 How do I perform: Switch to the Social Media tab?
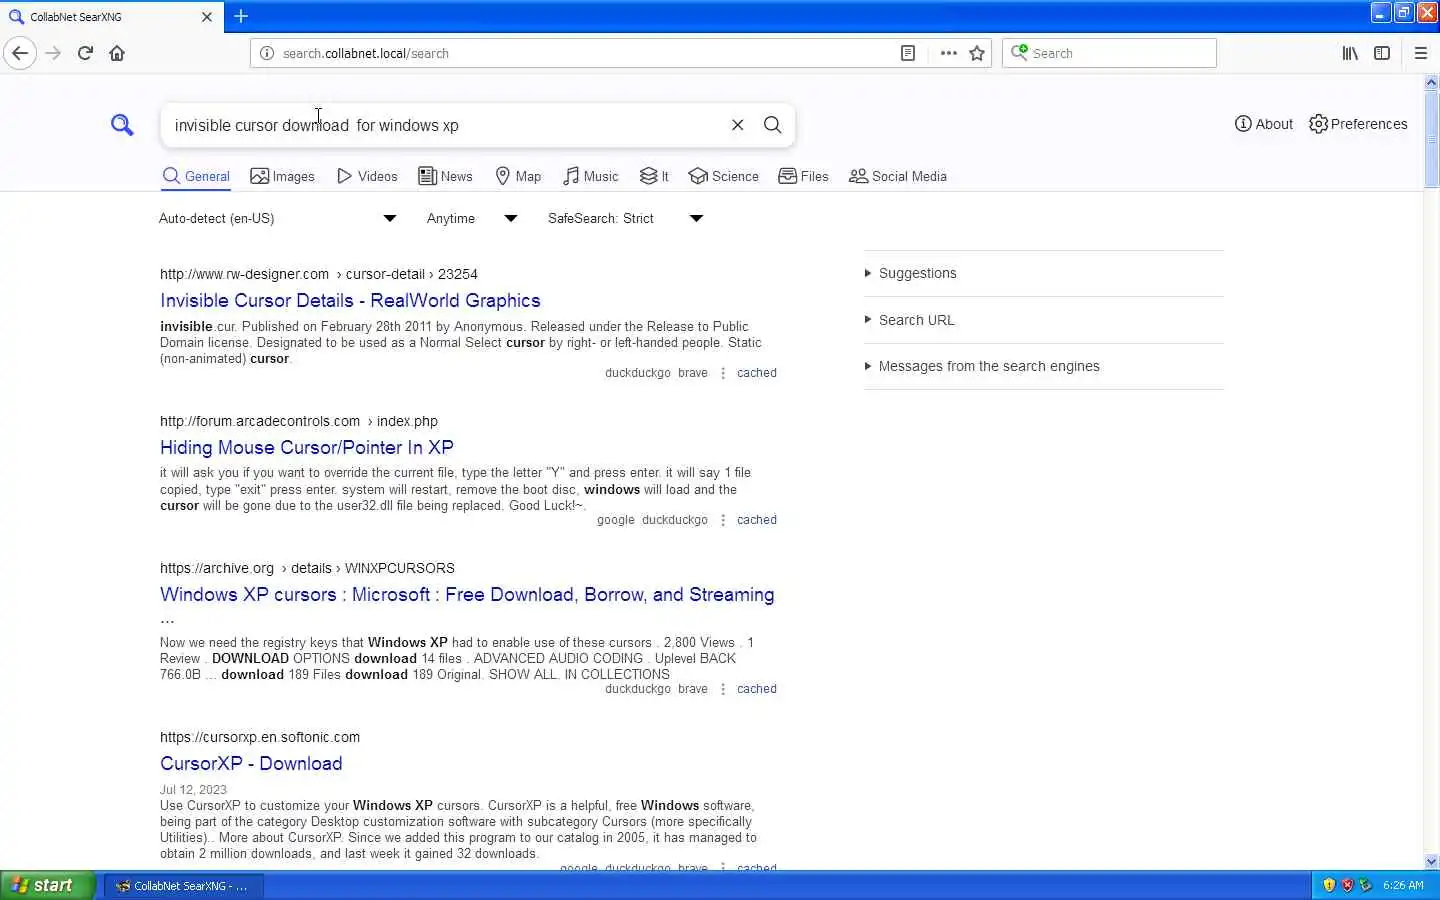click(897, 176)
